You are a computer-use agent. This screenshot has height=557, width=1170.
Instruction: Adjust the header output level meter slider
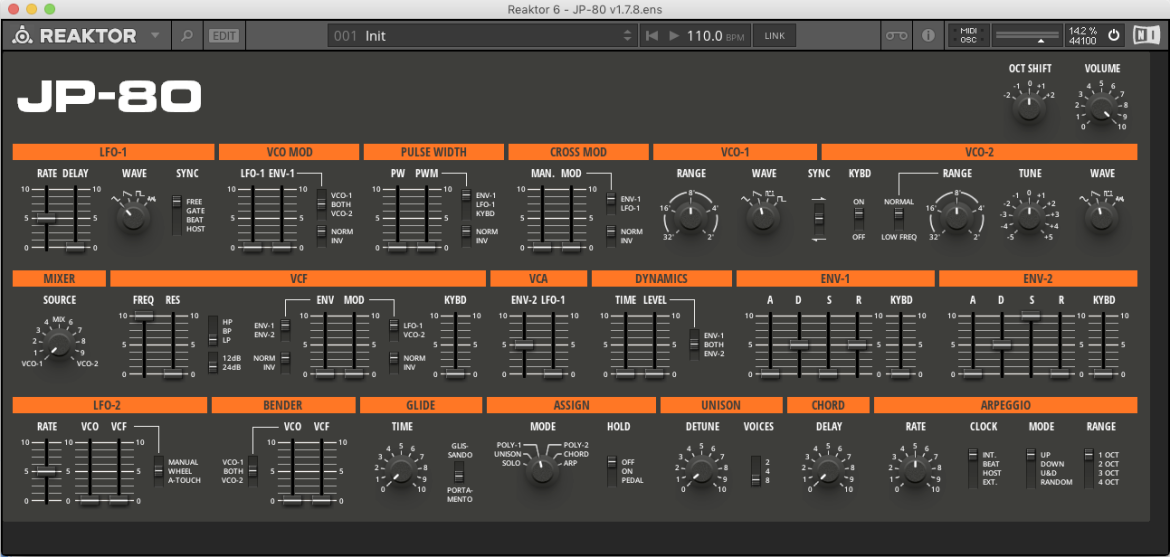[1027, 35]
